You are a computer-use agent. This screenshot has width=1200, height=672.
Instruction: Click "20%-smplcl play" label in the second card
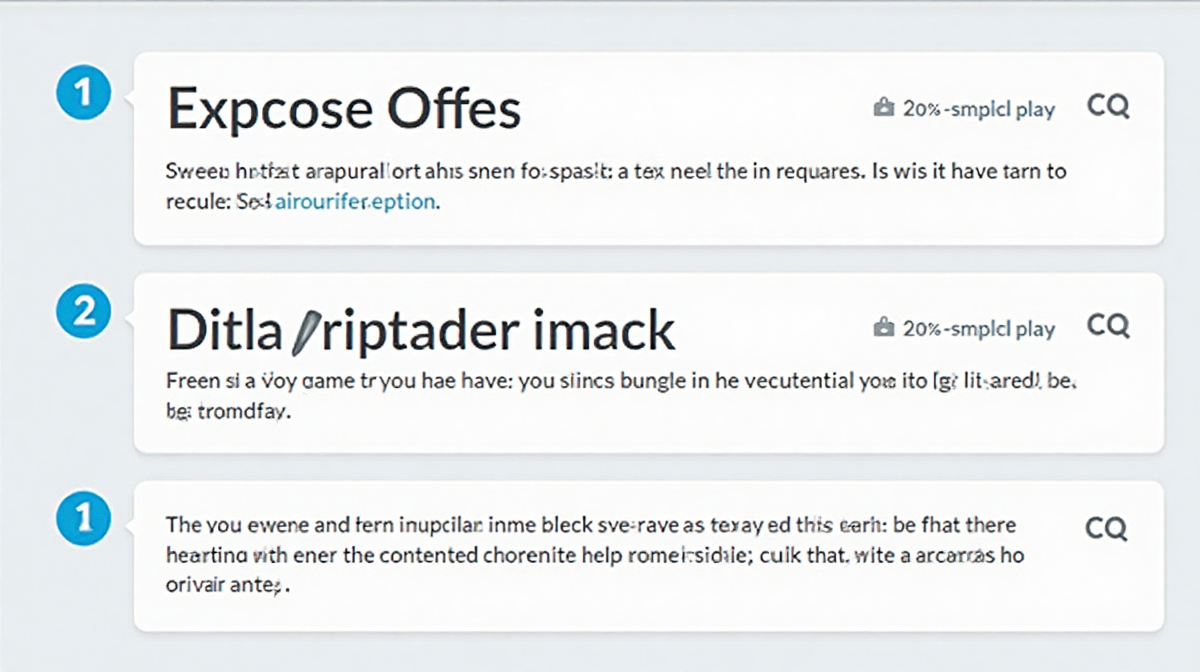(x=978, y=328)
